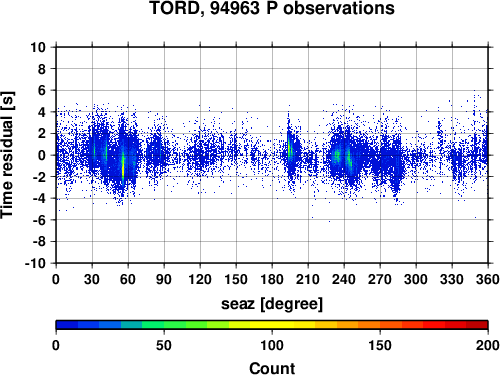The width and height of the screenshot is (500, 375).
Task: Select the dark red end of the colorbar
Action: [x=477, y=325]
